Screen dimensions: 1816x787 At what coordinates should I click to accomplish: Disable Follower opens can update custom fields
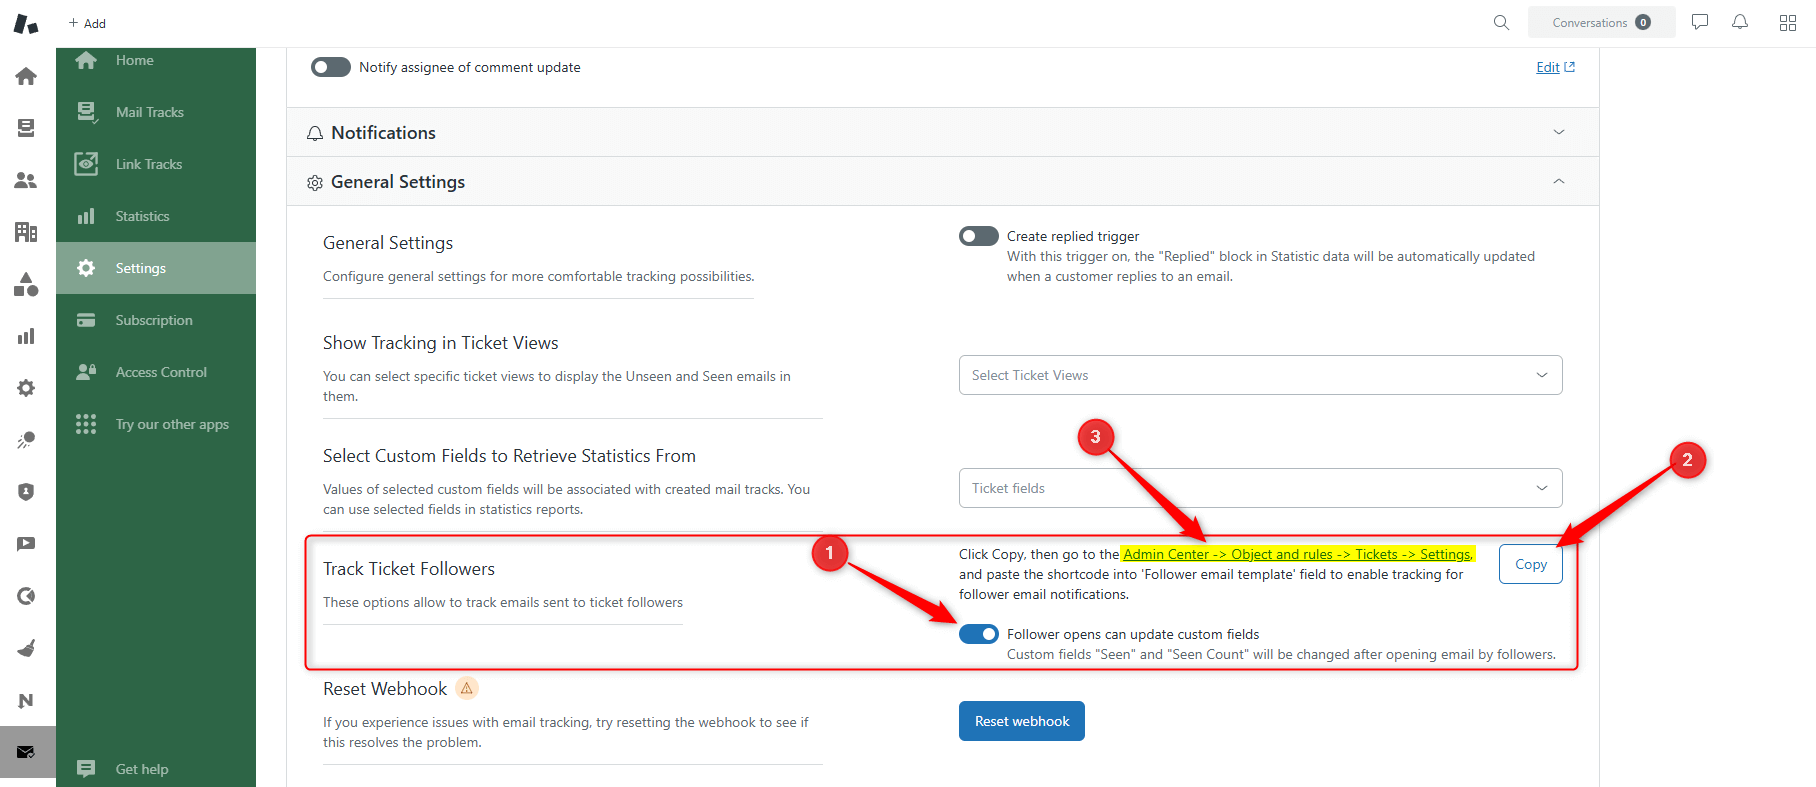978,634
